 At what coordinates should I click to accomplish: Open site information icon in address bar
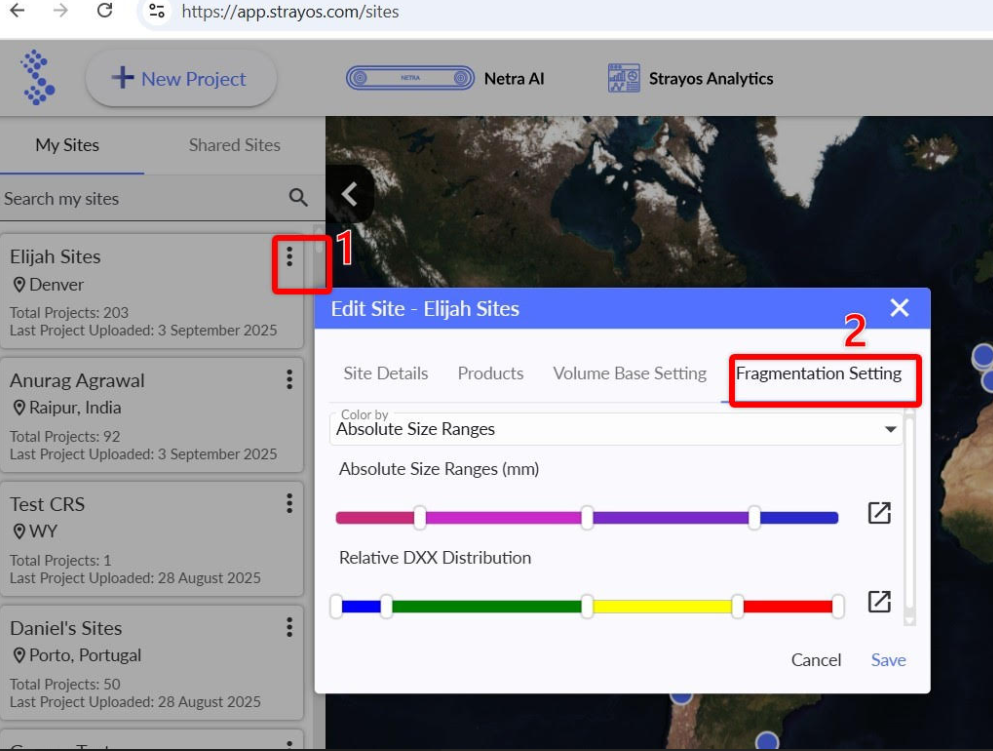click(x=156, y=11)
